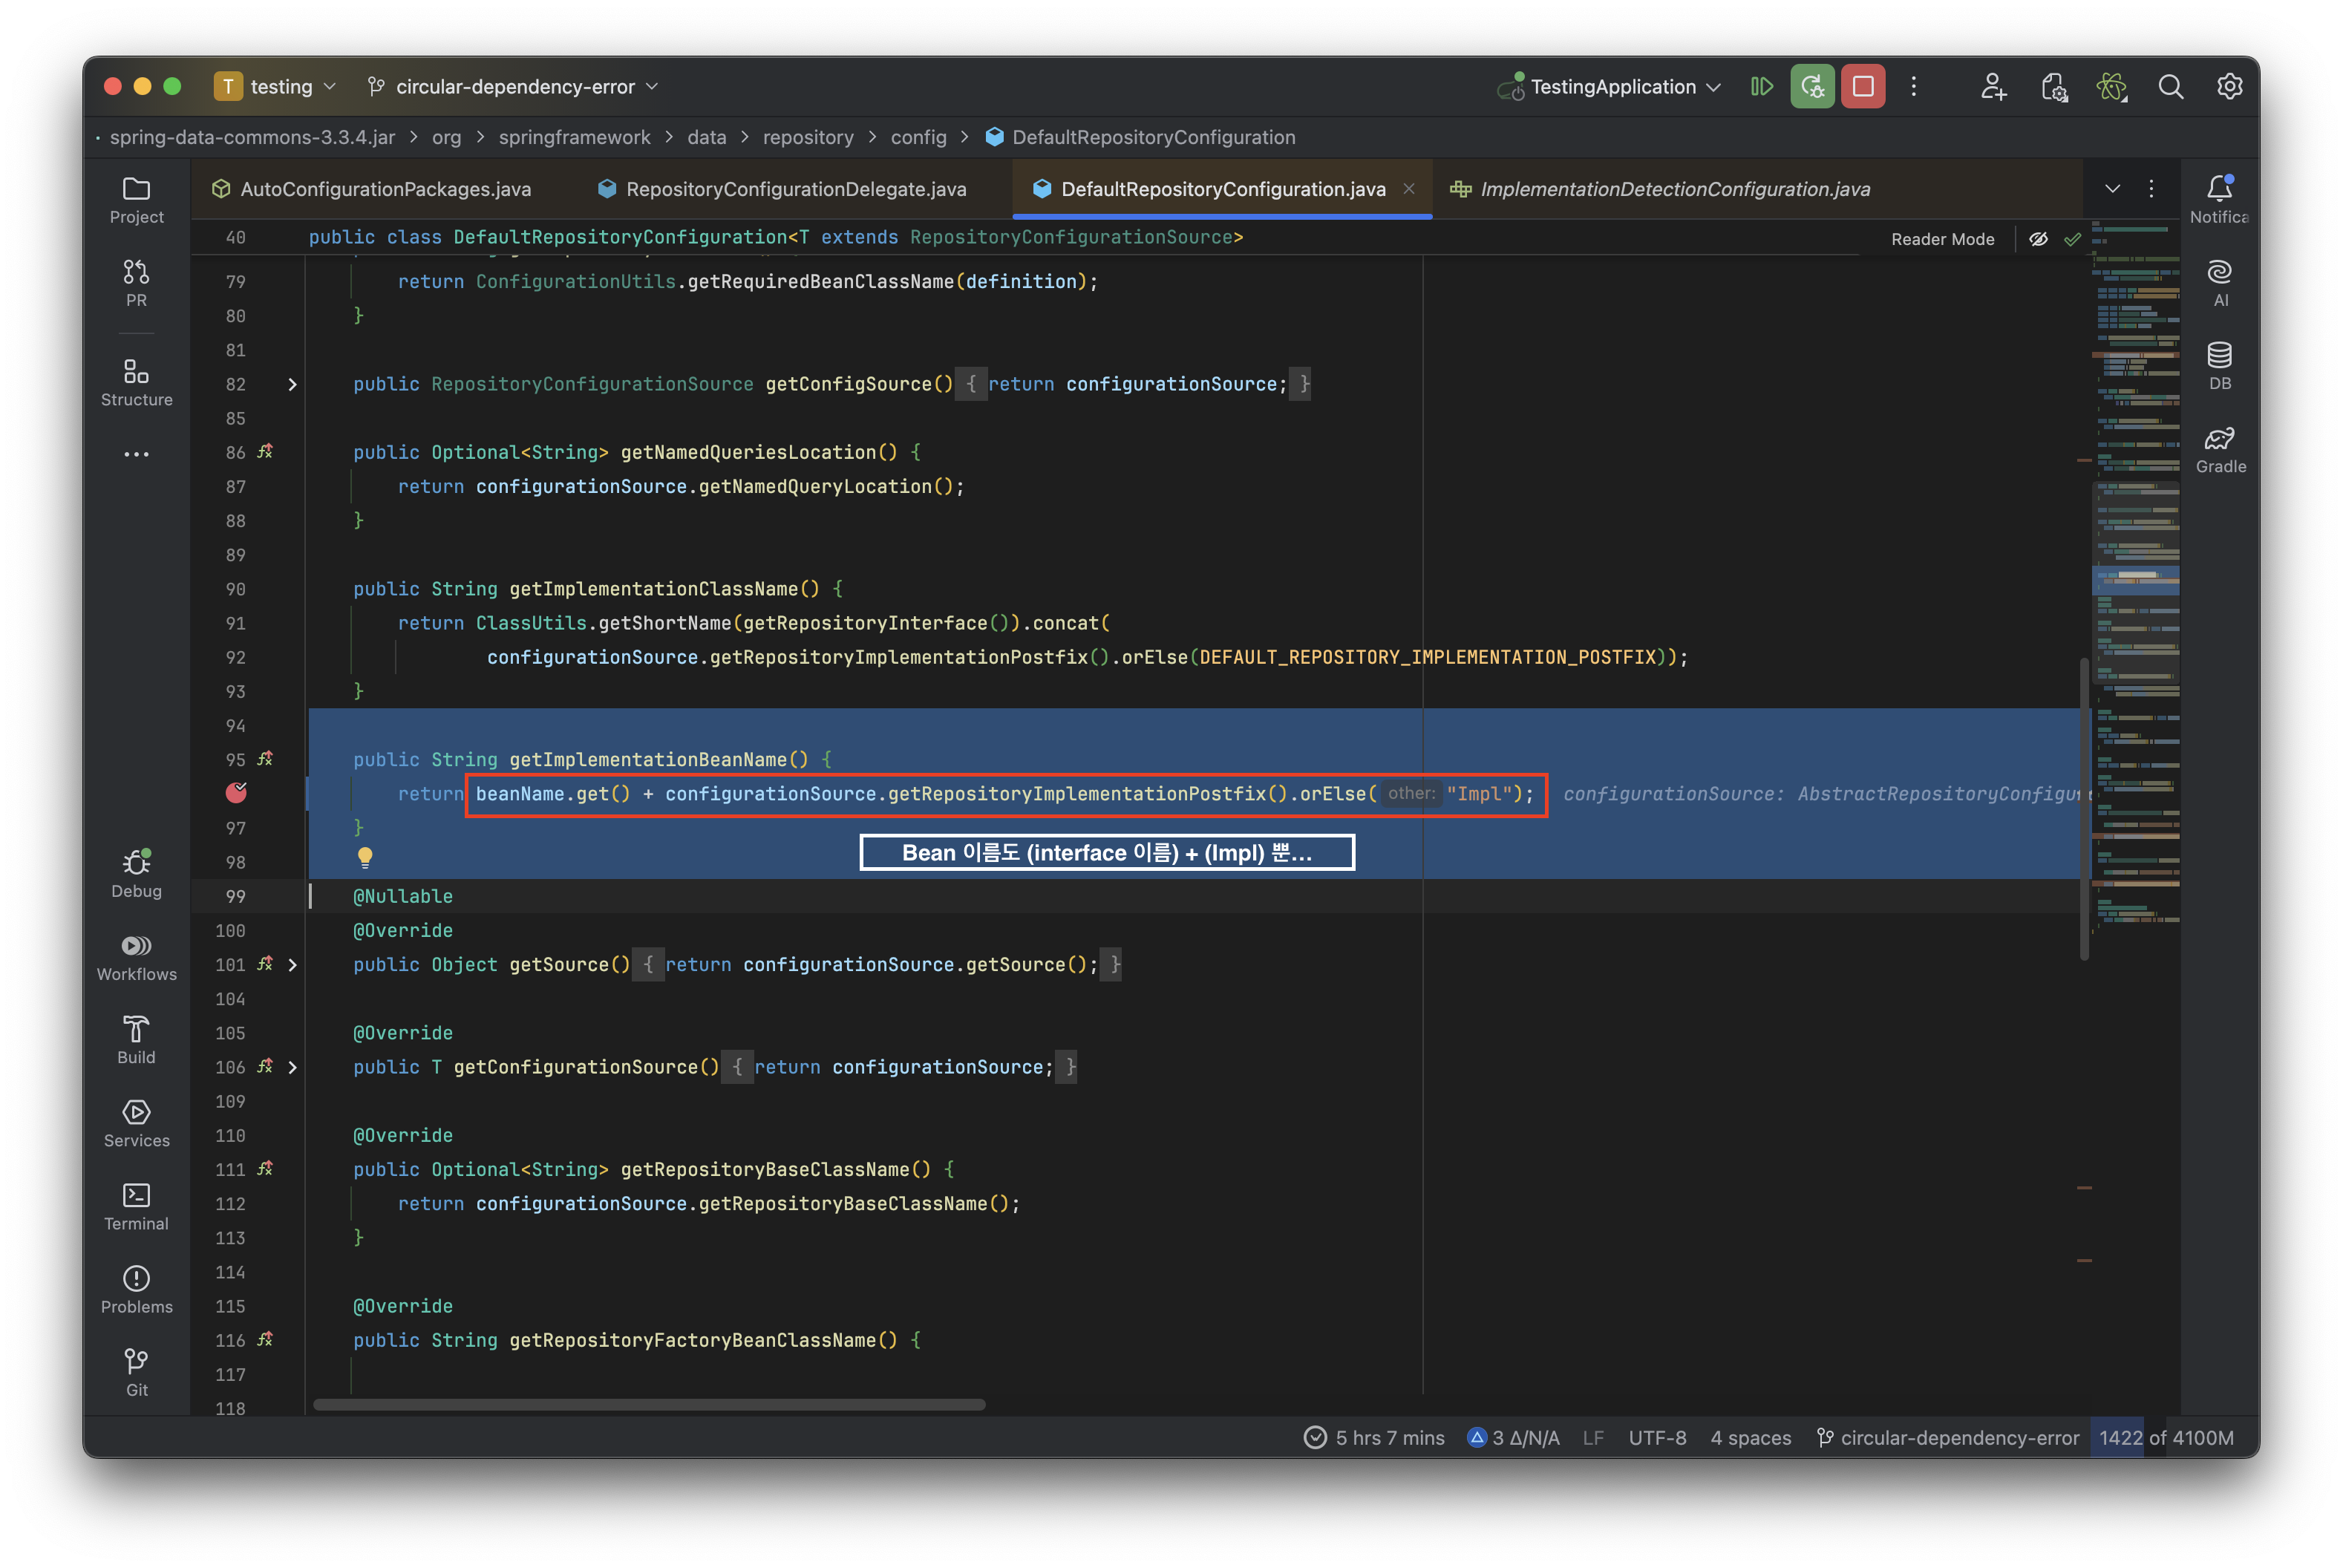Open the TestingApplication run configuration dropdown

tap(1612, 87)
